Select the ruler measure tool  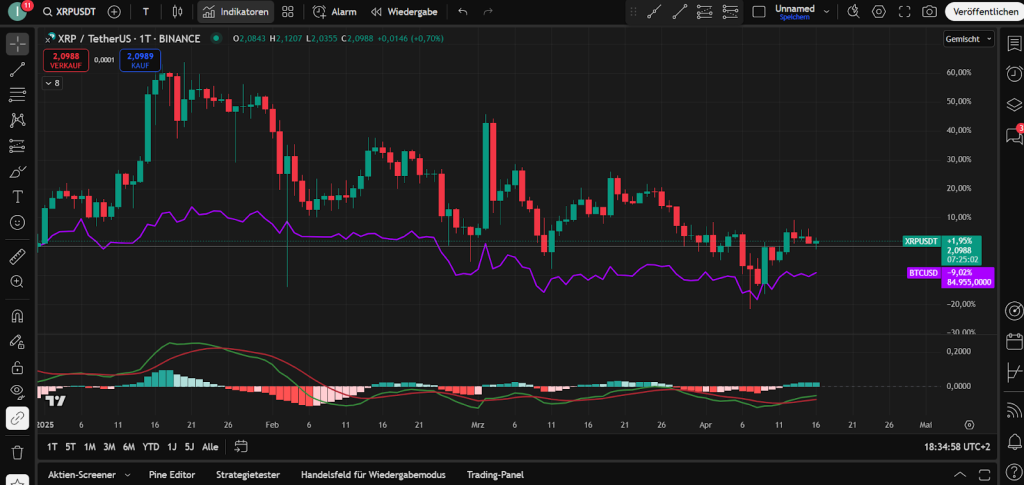coord(18,257)
